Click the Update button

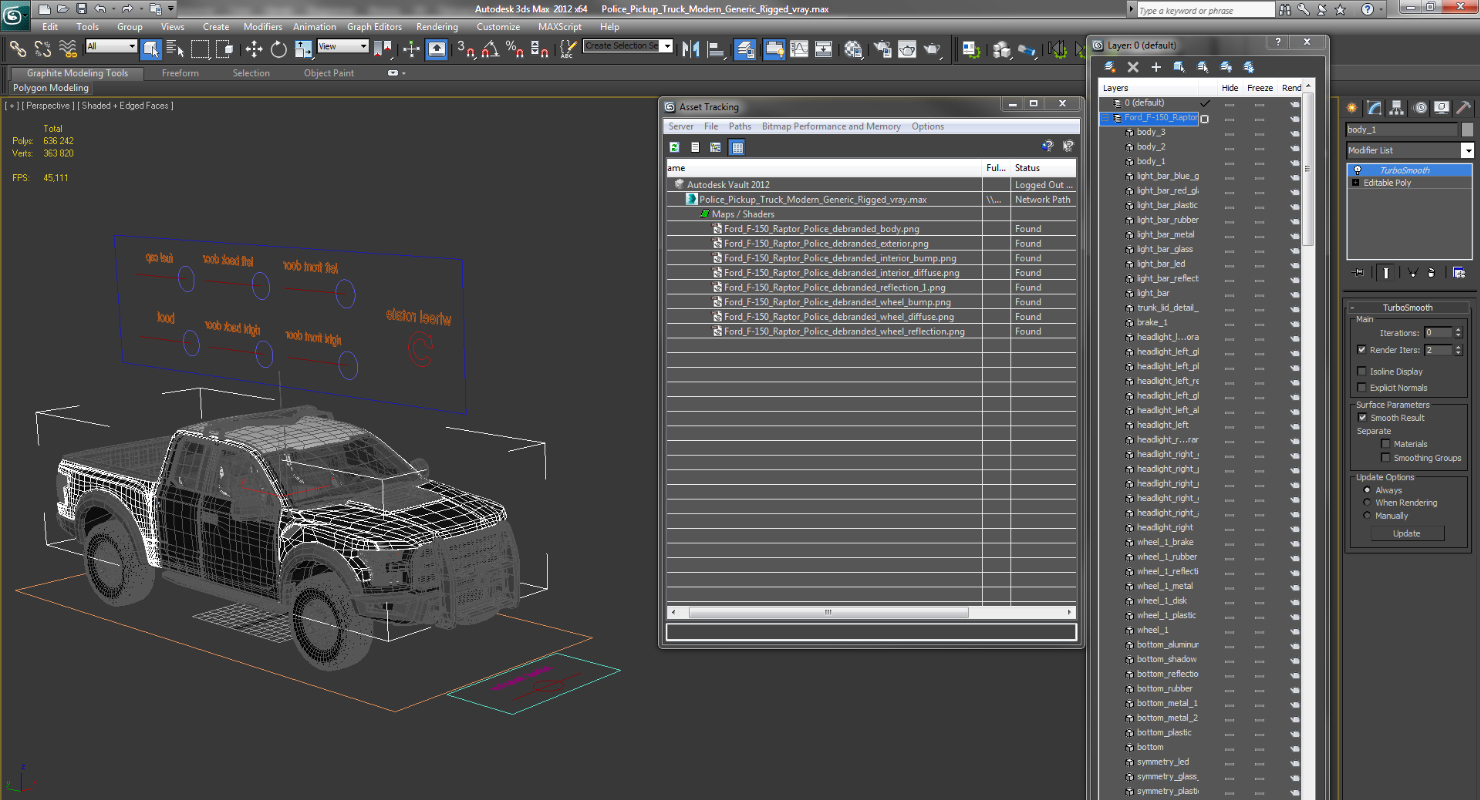pos(1406,533)
